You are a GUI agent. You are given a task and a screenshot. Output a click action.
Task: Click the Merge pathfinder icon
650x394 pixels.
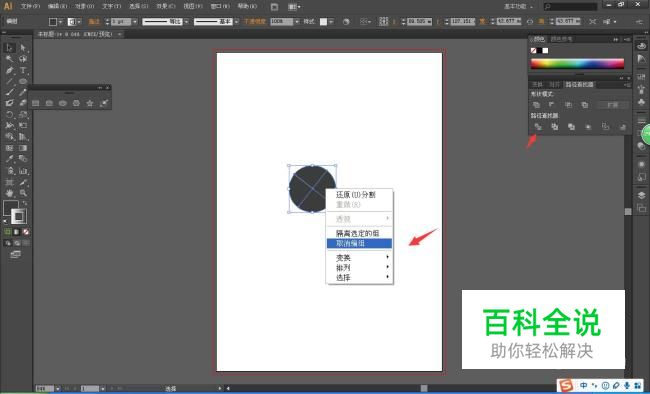571,127
